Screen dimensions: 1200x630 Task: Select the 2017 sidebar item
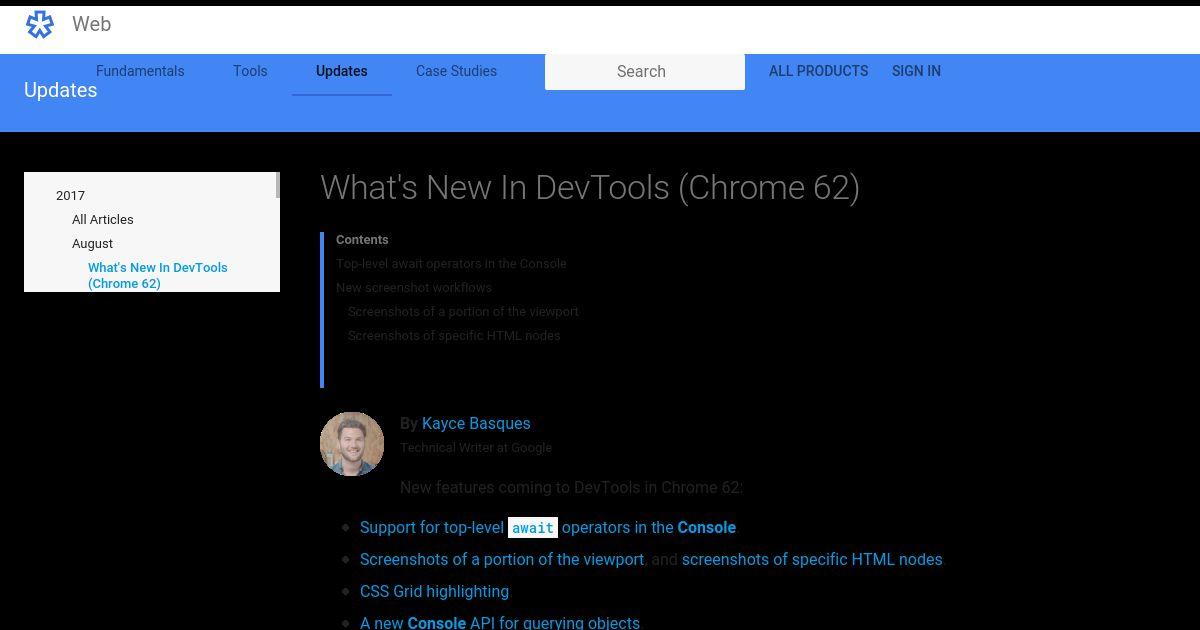[x=70, y=195]
